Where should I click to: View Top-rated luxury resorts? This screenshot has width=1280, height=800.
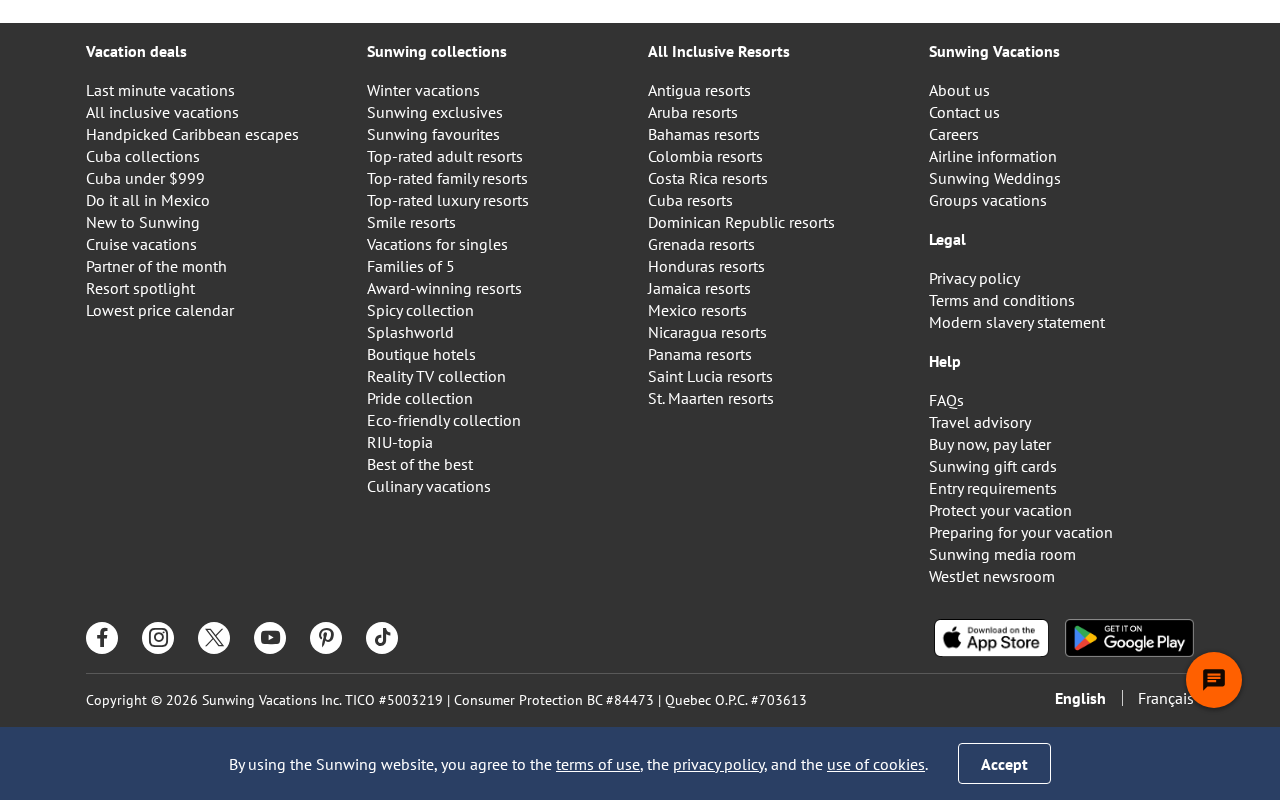448,200
